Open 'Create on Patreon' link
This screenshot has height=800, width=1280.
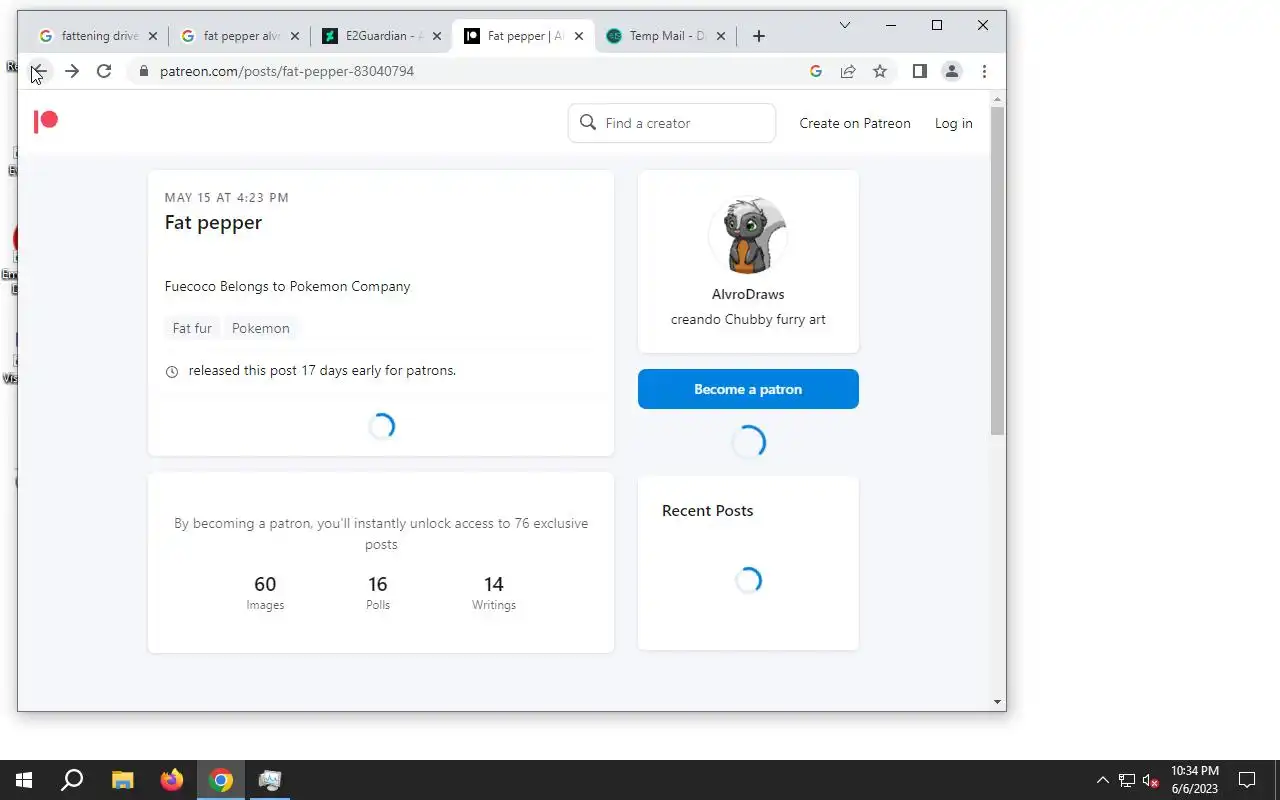(855, 123)
